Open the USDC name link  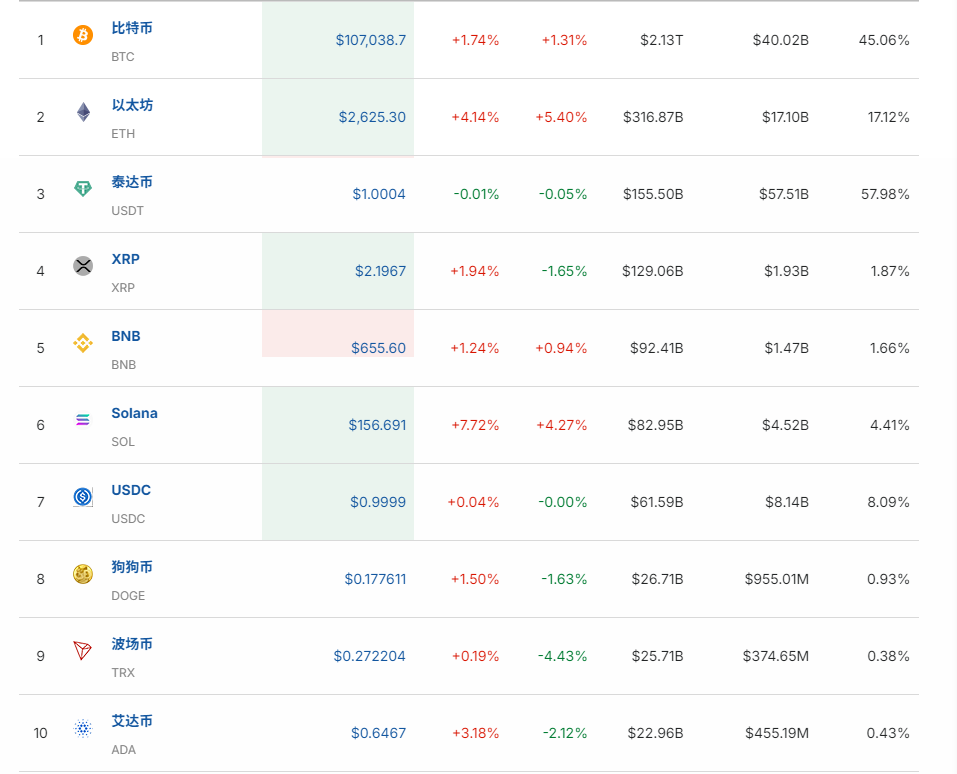[x=131, y=490]
